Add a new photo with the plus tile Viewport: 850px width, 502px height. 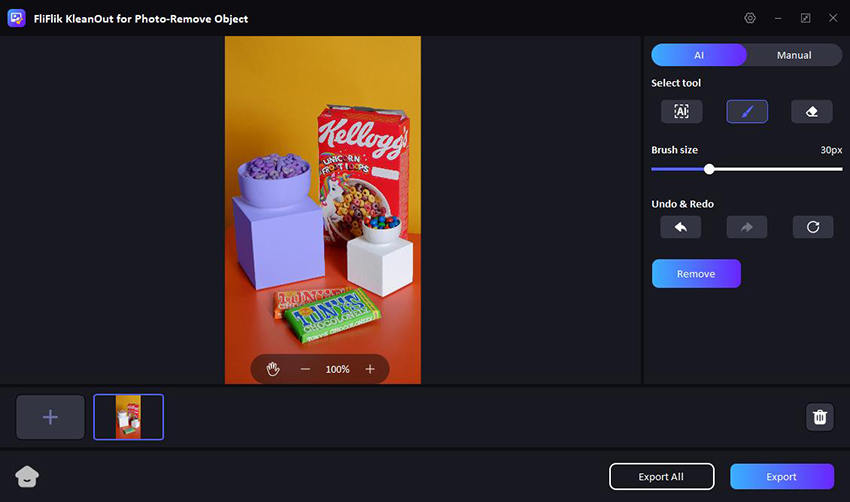click(x=50, y=417)
